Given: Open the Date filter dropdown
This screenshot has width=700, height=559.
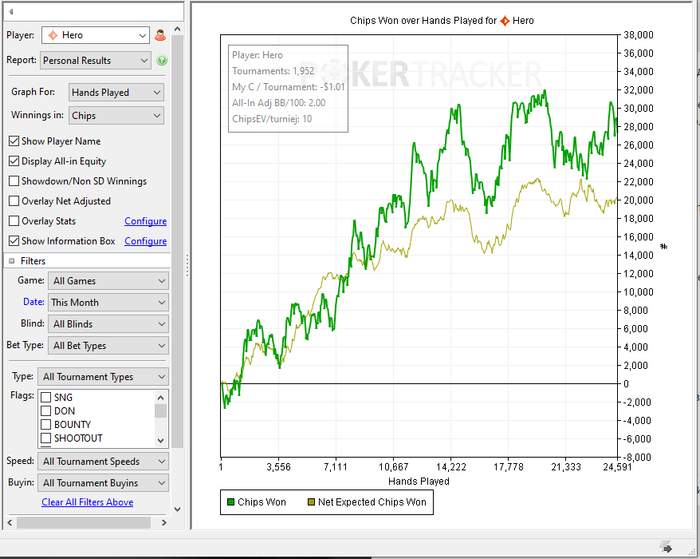Looking at the screenshot, I should (108, 302).
